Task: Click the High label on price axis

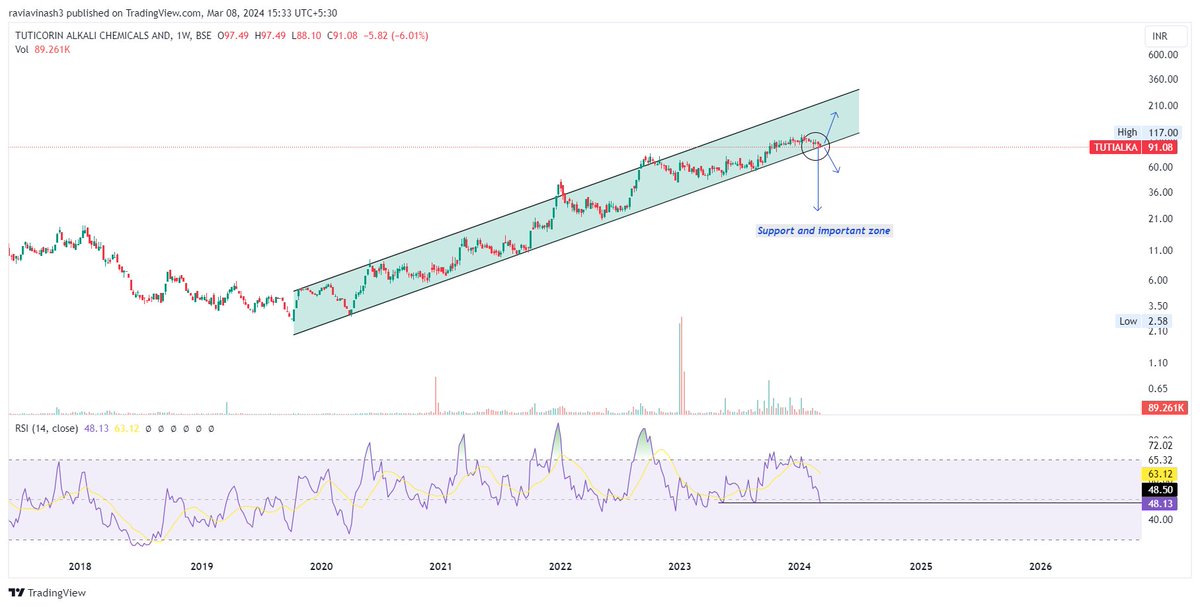Action: click(1127, 132)
